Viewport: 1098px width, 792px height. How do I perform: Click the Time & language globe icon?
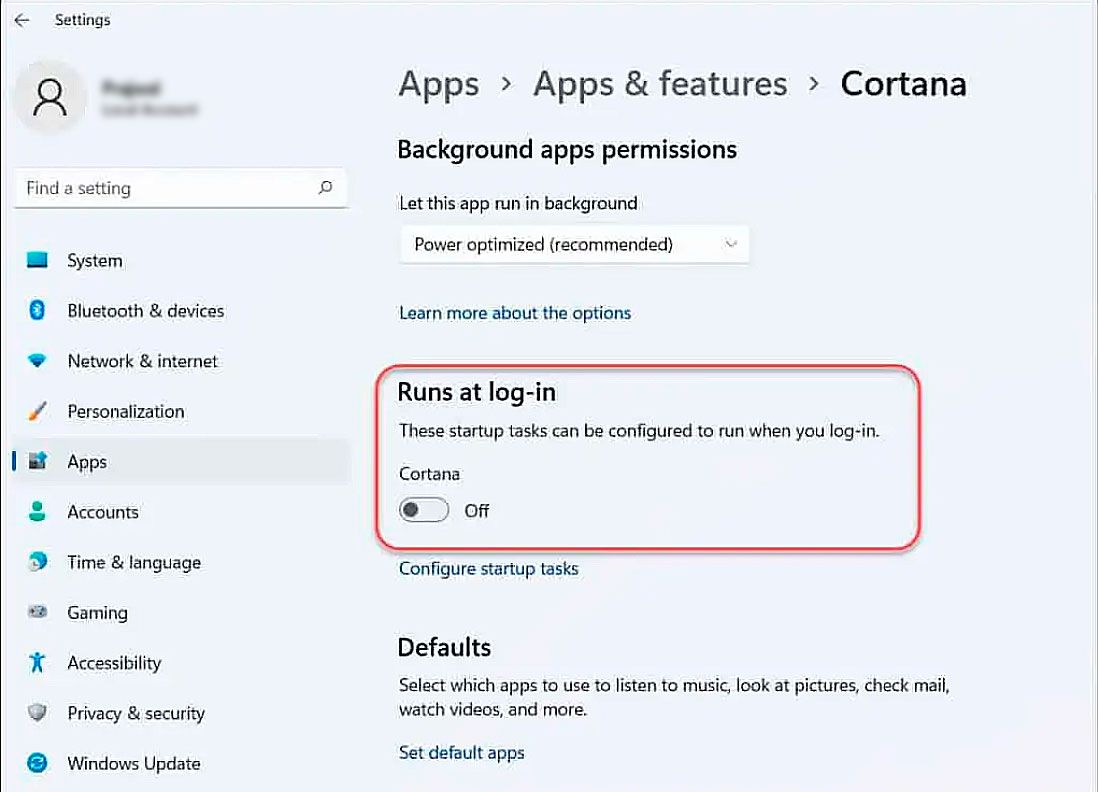coord(37,562)
